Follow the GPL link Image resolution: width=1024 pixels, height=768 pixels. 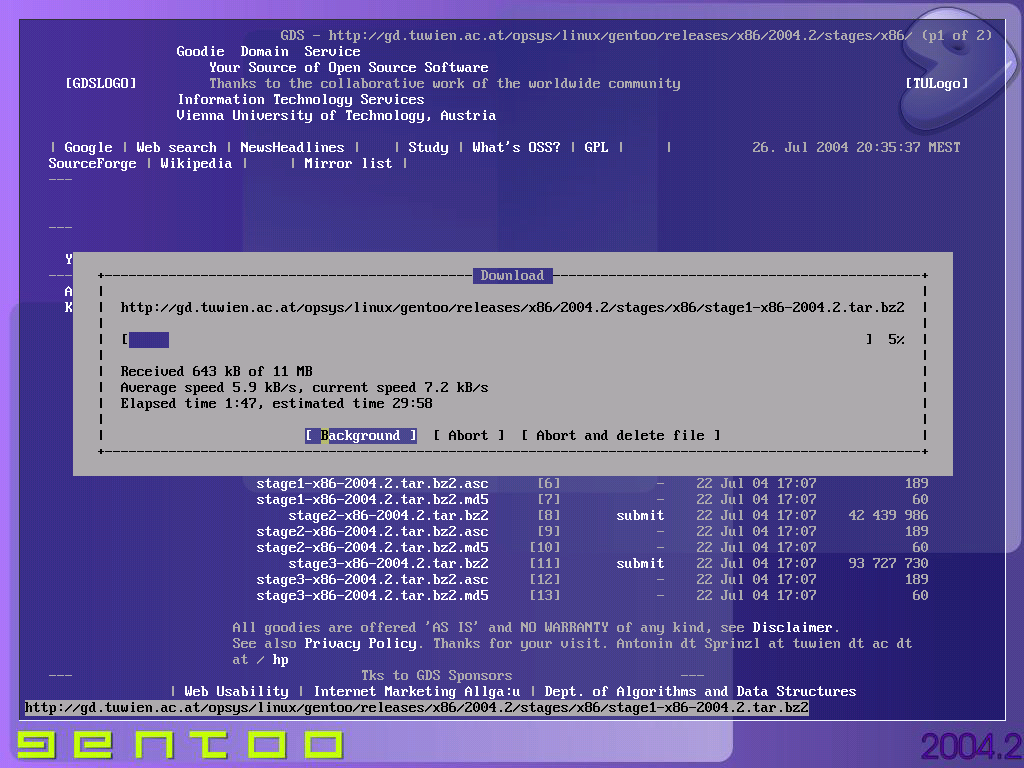(x=596, y=148)
